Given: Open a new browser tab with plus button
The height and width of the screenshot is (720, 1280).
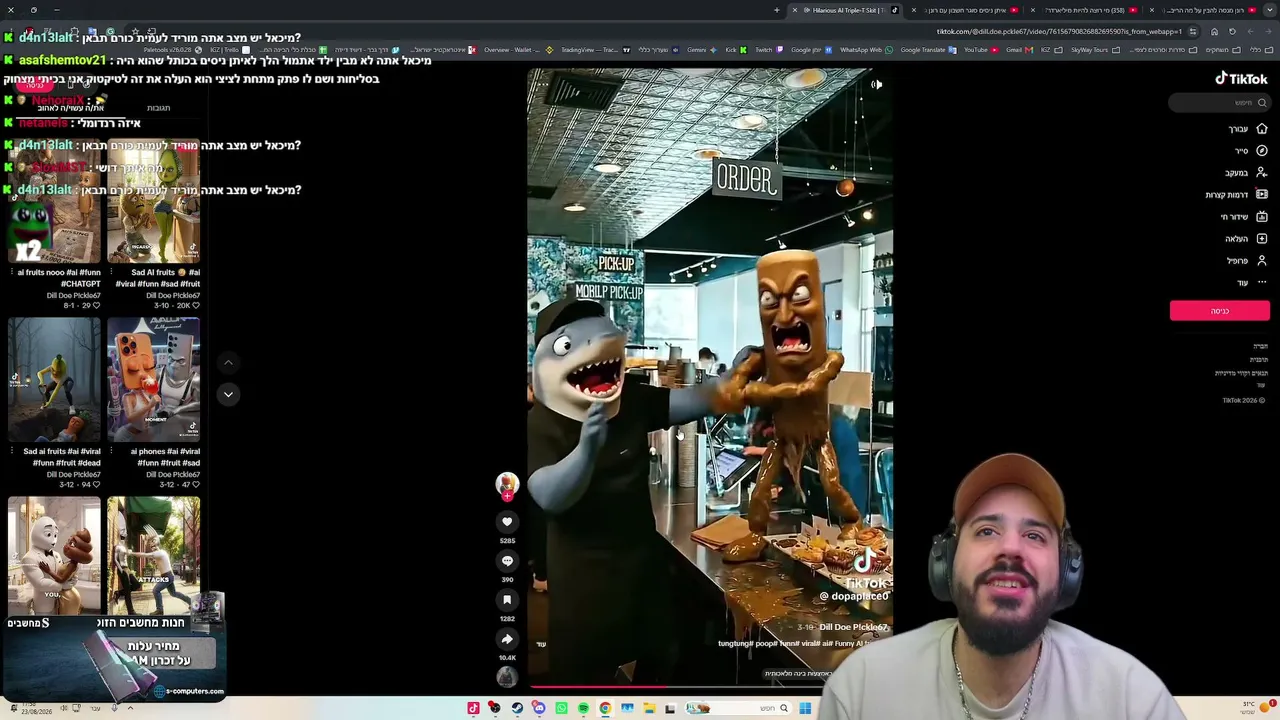Looking at the screenshot, I should coord(776,10).
